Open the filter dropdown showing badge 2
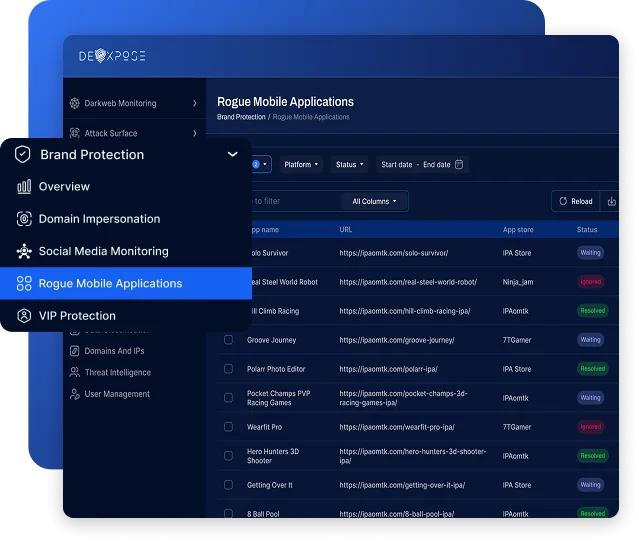This screenshot has width=639, height=543. coord(261,164)
